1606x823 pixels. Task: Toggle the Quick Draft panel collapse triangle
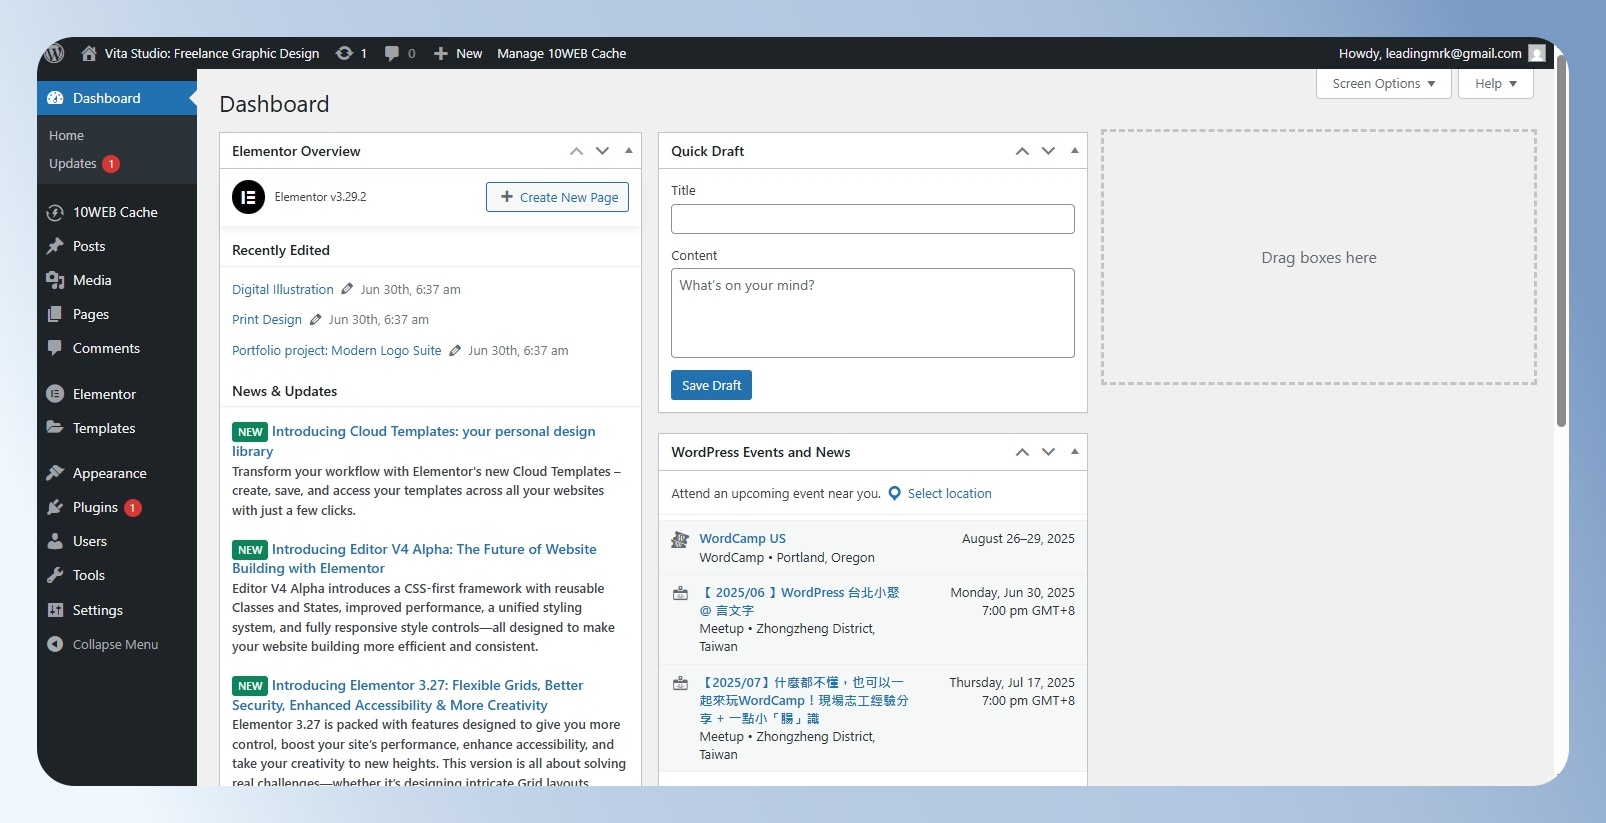point(1075,151)
